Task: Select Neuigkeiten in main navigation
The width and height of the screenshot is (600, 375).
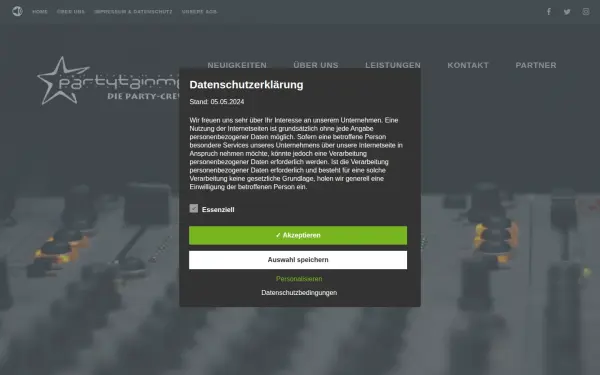Action: (x=237, y=65)
